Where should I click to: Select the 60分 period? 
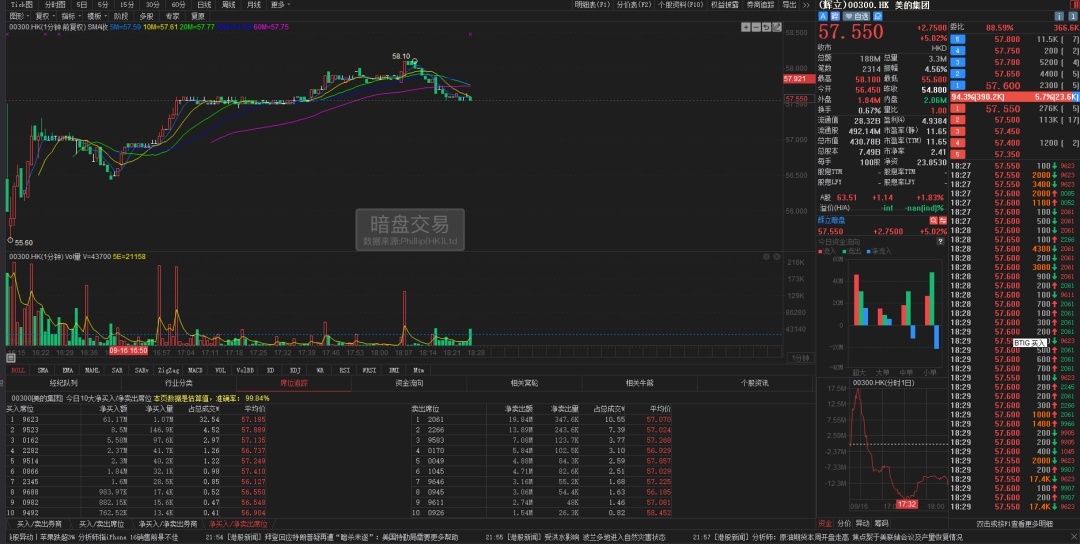(178, 5)
